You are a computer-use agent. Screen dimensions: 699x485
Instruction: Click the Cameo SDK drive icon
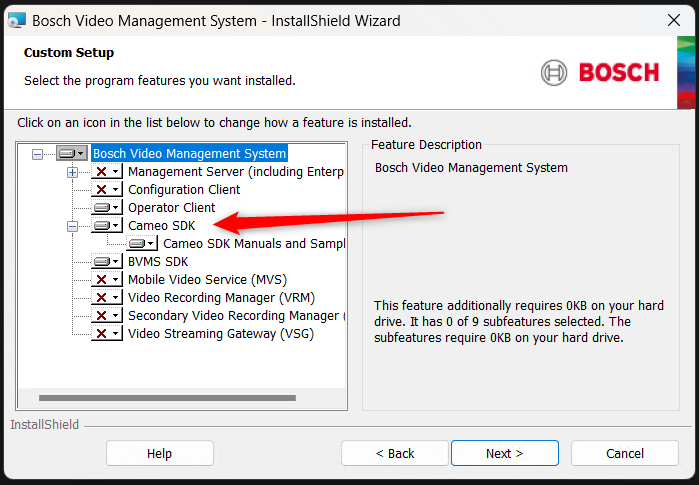[x=101, y=226]
